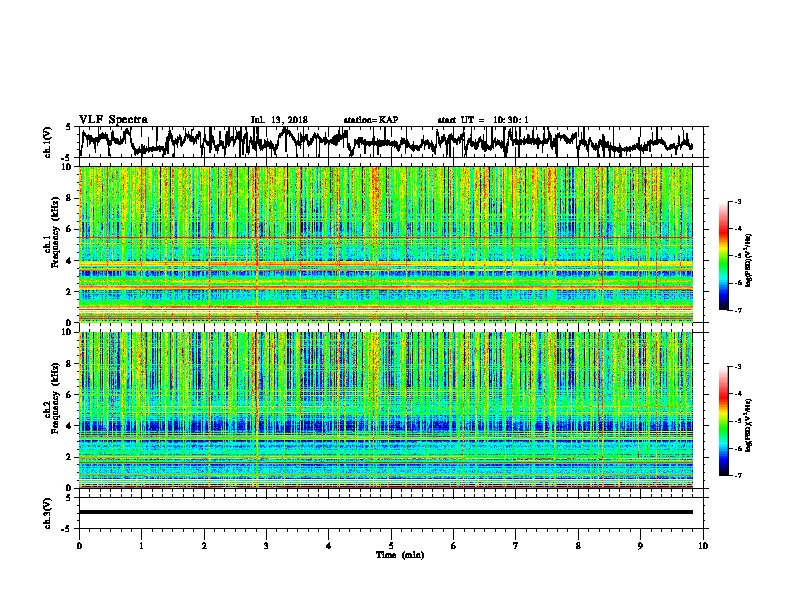The width and height of the screenshot is (792, 612).
Task: Click time axis tick label "3"
Action: (266, 546)
